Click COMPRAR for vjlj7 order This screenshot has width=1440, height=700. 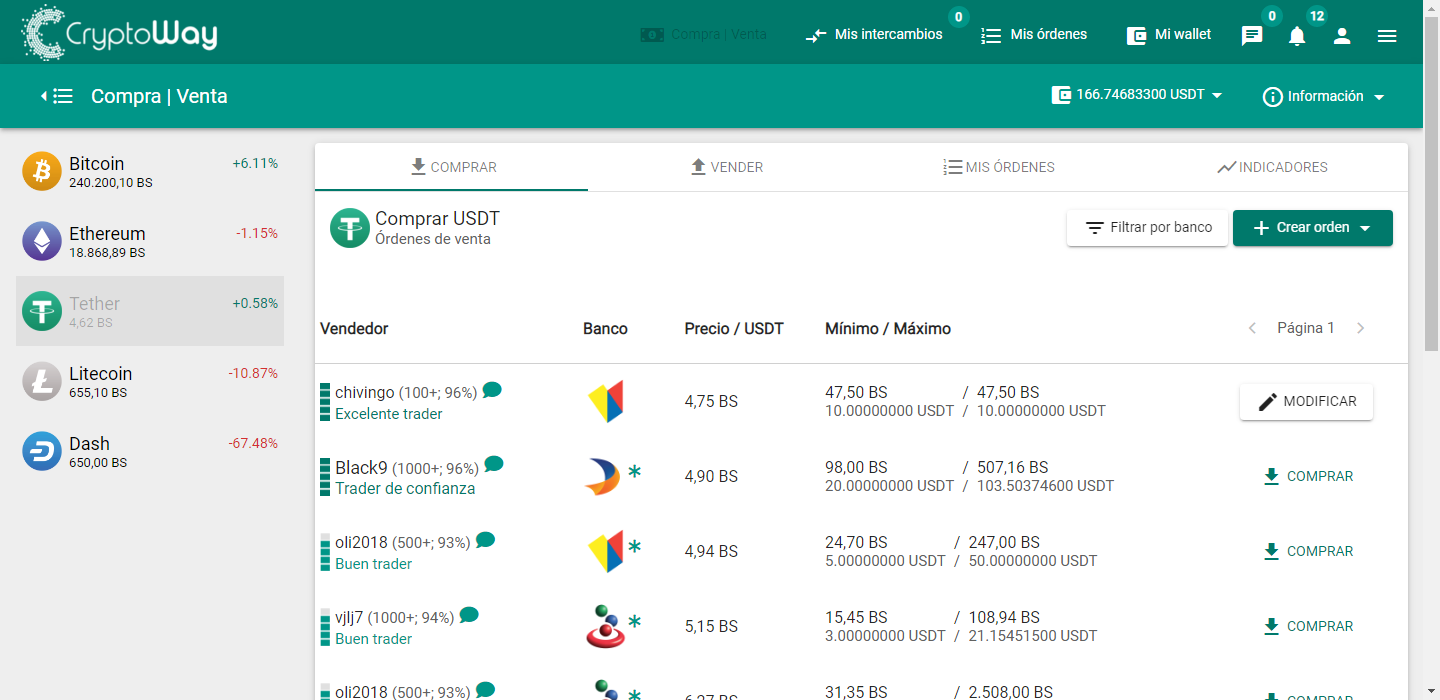pyautogui.click(x=1308, y=627)
